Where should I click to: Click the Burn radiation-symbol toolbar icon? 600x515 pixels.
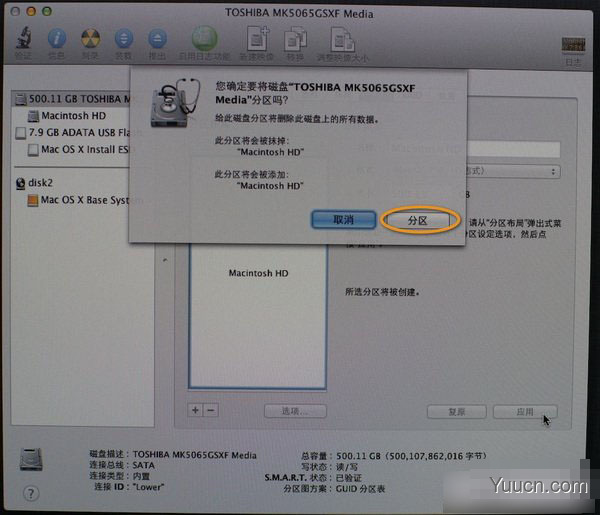coord(91,38)
